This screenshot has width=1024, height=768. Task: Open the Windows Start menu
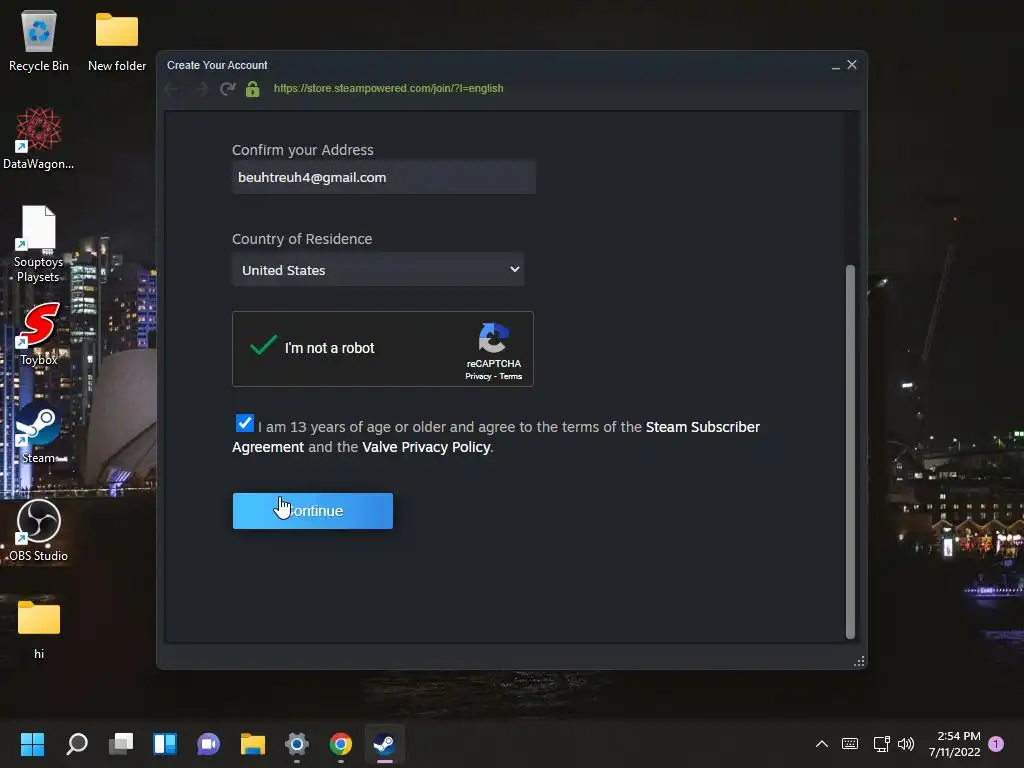[x=32, y=744]
